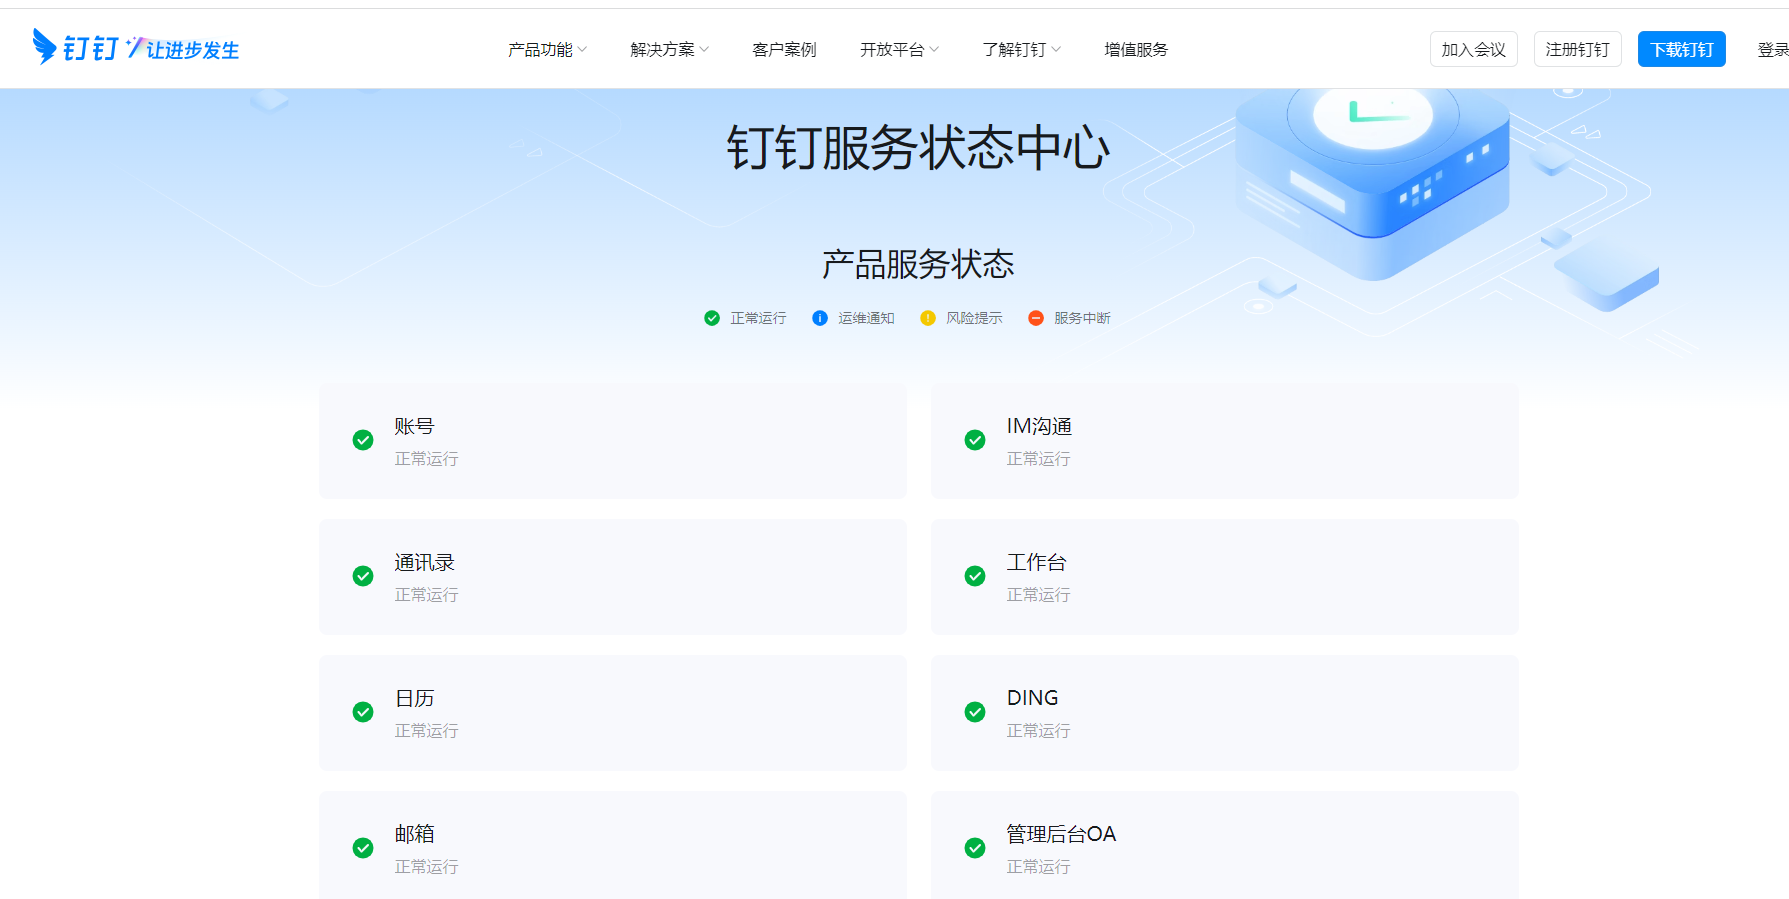The image size is (1789, 899).
Task: Click the 正常运行 status under 日历
Action: tap(426, 731)
